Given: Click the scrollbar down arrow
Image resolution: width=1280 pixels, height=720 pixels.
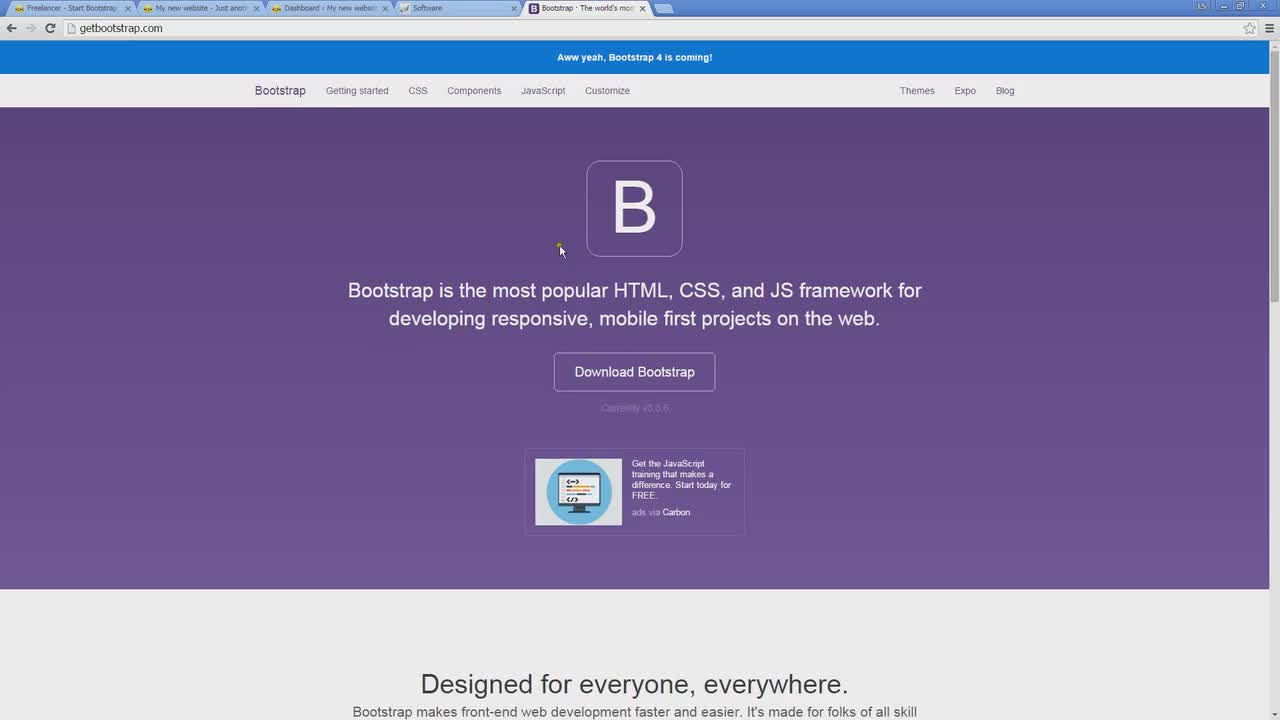Looking at the screenshot, I should tap(1274, 714).
